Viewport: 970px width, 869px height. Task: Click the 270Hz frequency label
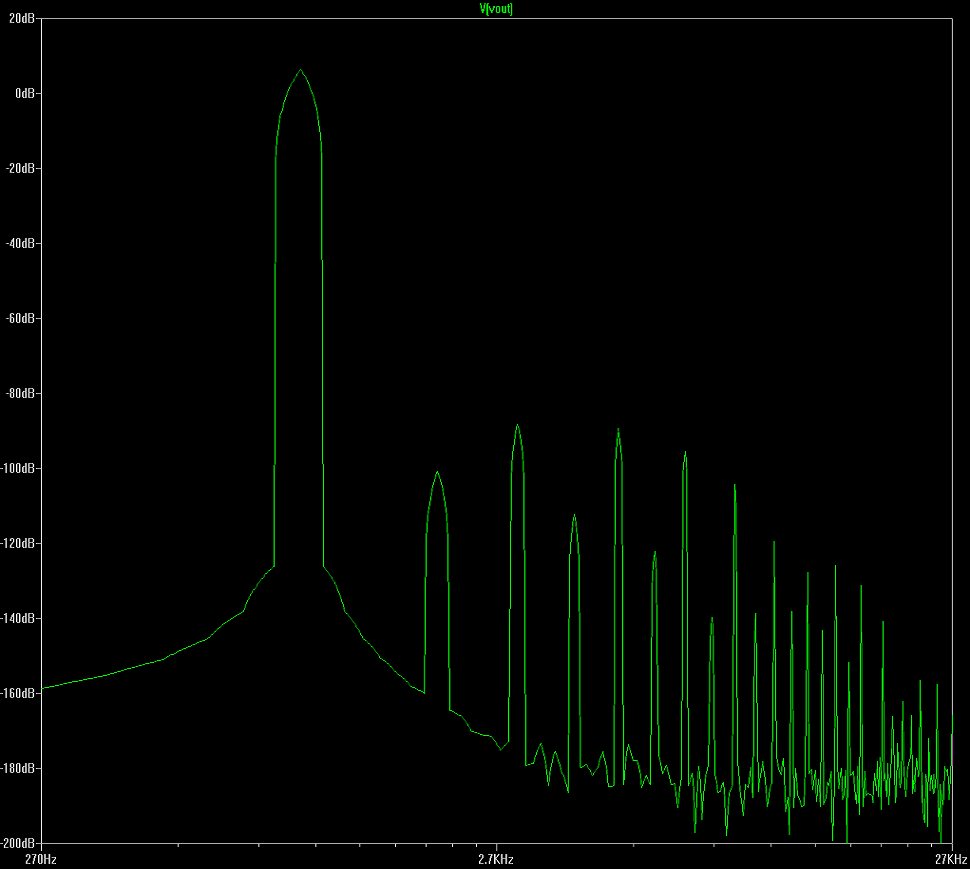click(41, 859)
